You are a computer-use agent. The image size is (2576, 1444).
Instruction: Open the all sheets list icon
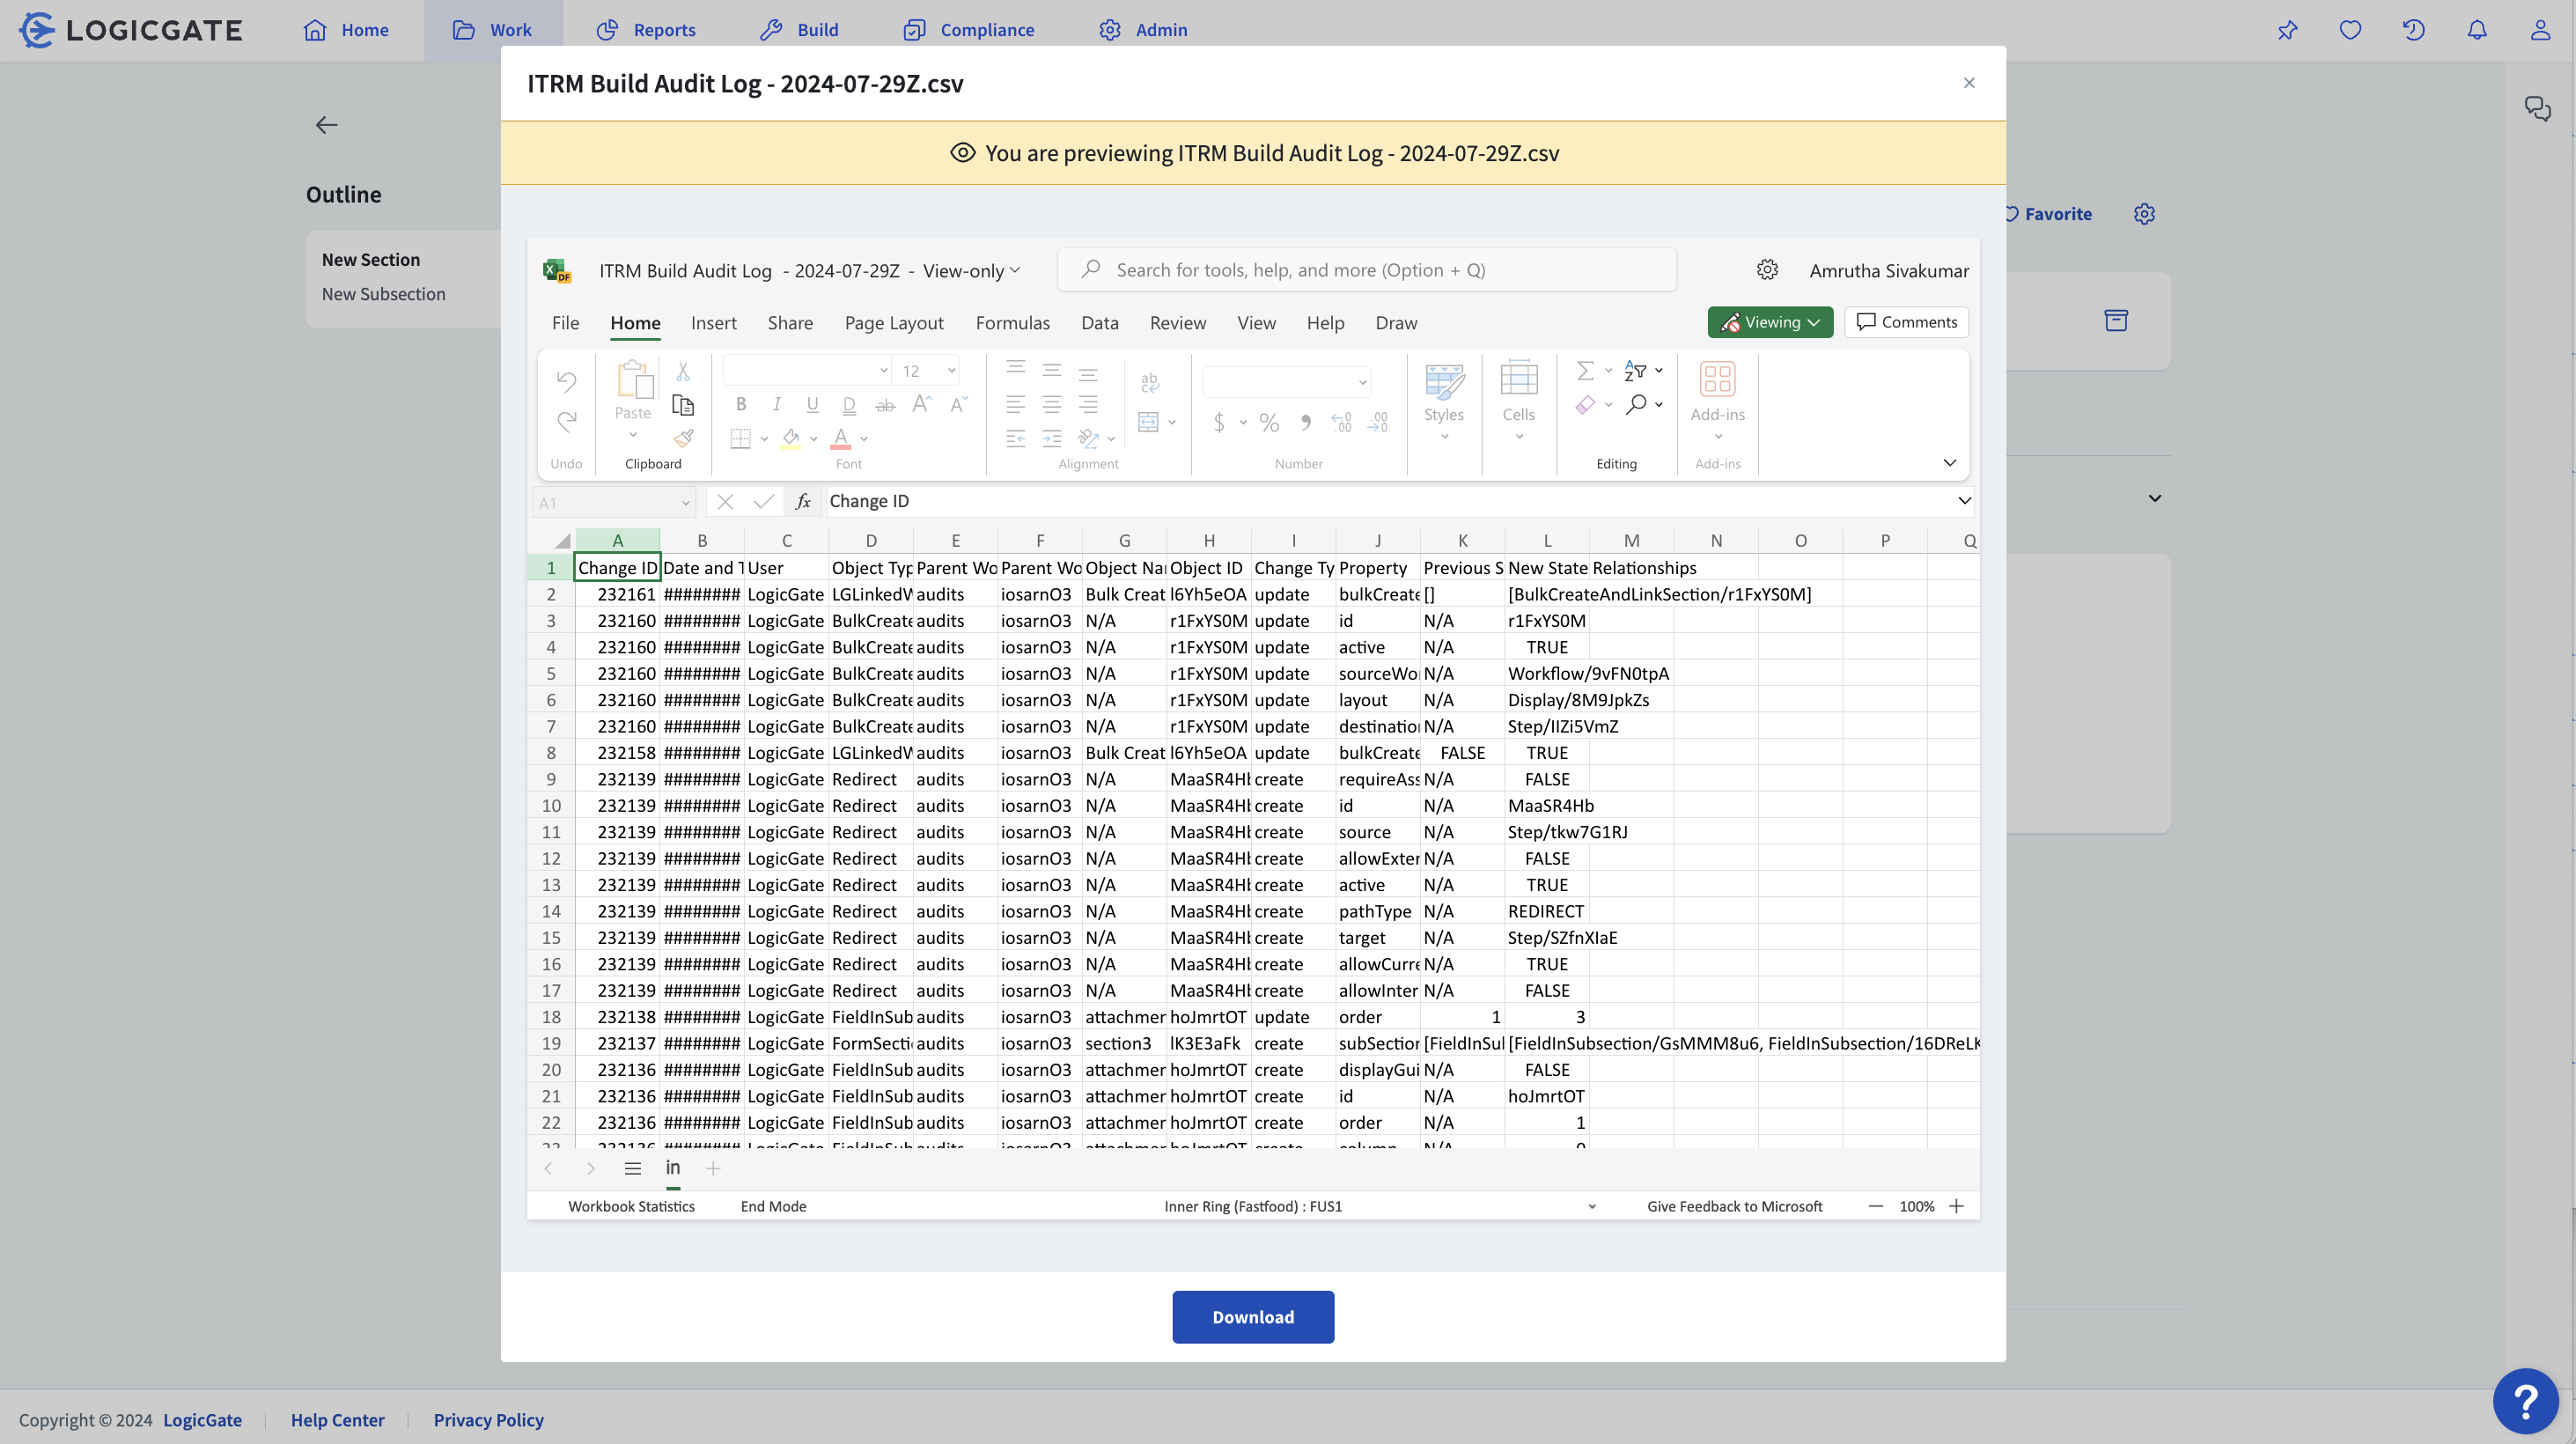tap(632, 1168)
